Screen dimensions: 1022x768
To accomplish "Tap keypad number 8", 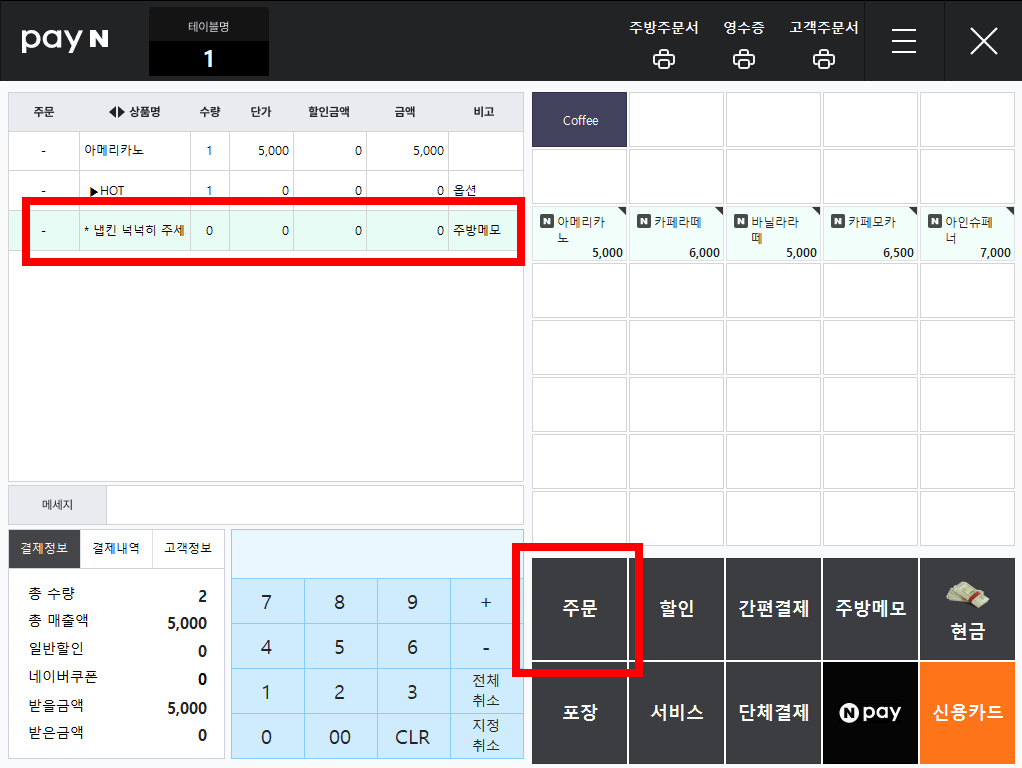I will coord(340,602).
